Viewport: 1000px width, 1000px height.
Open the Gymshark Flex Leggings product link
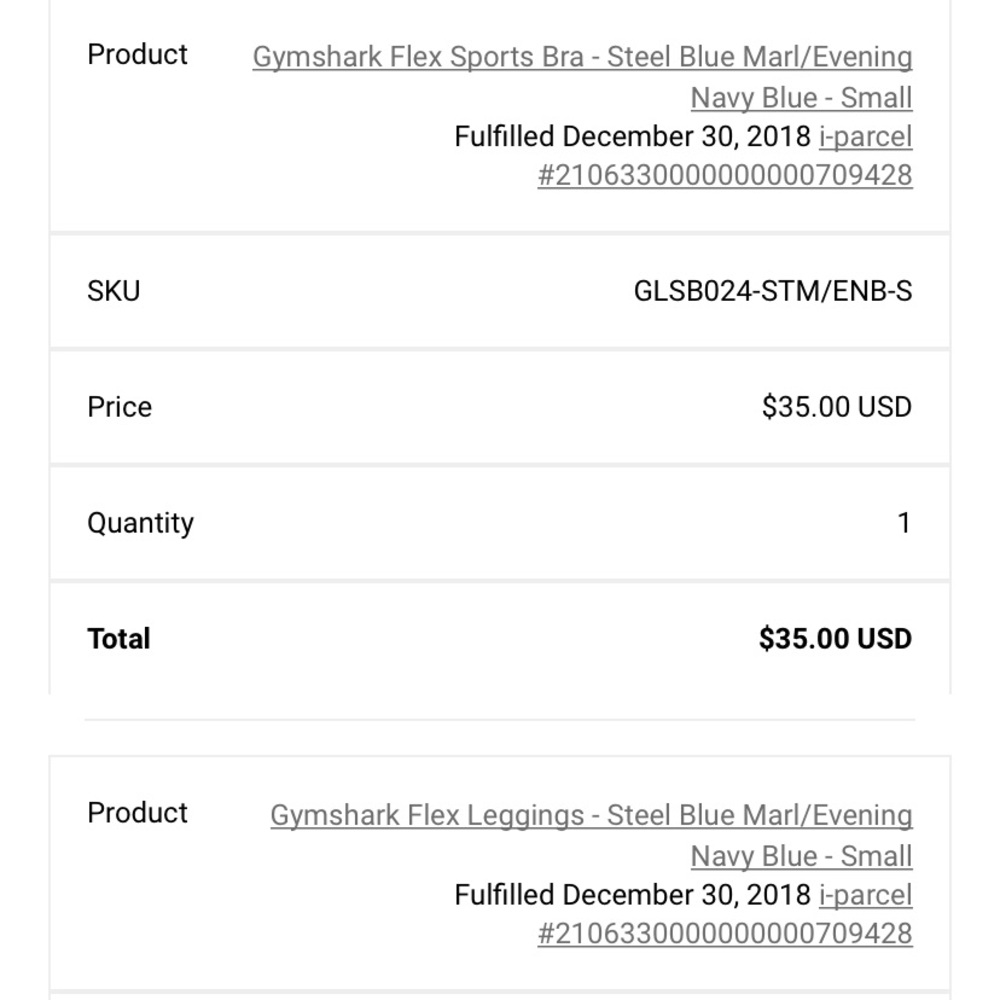pyautogui.click(x=591, y=816)
